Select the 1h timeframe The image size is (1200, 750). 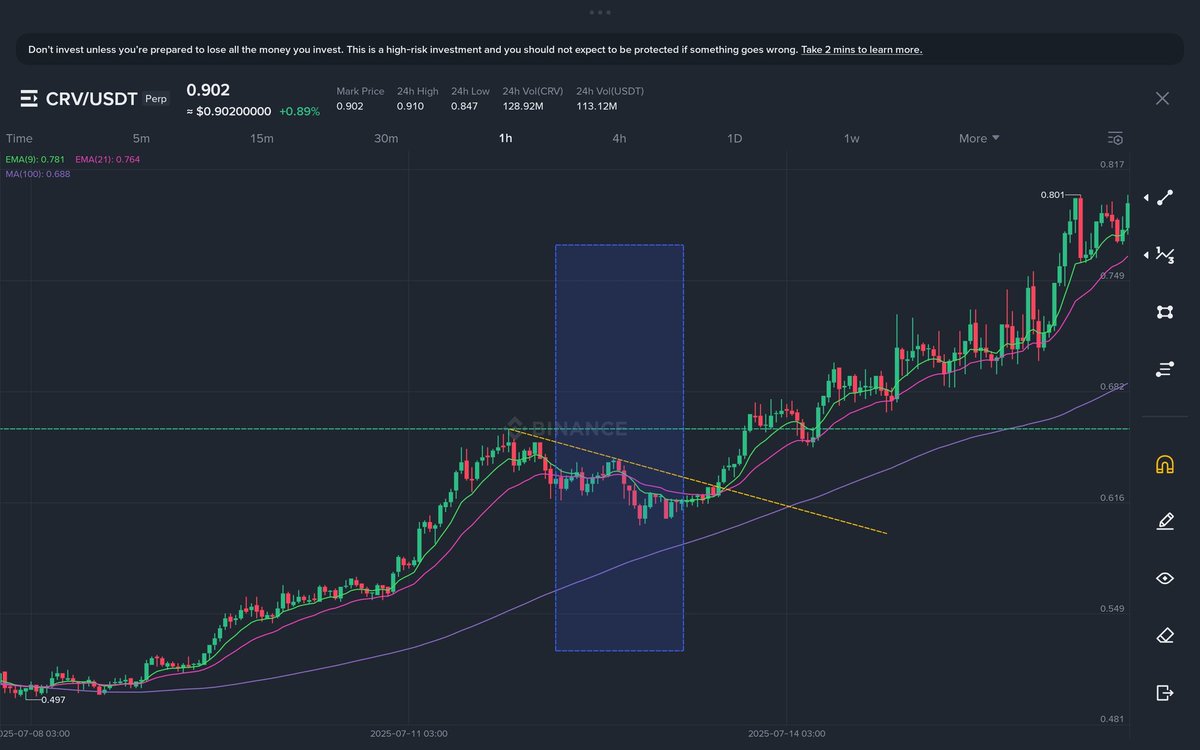click(x=506, y=138)
